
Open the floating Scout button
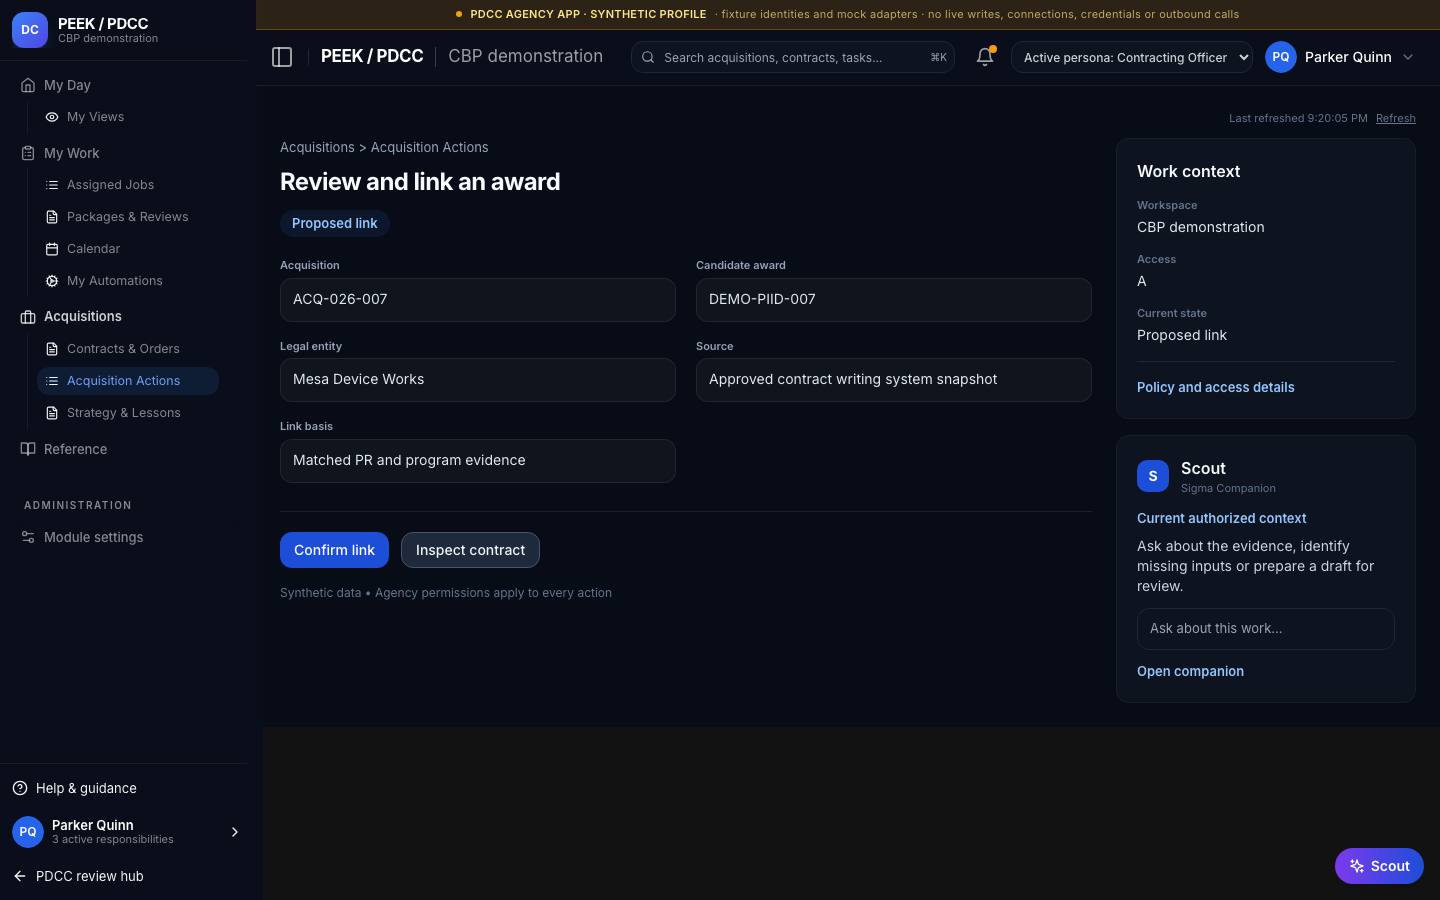pos(1379,866)
